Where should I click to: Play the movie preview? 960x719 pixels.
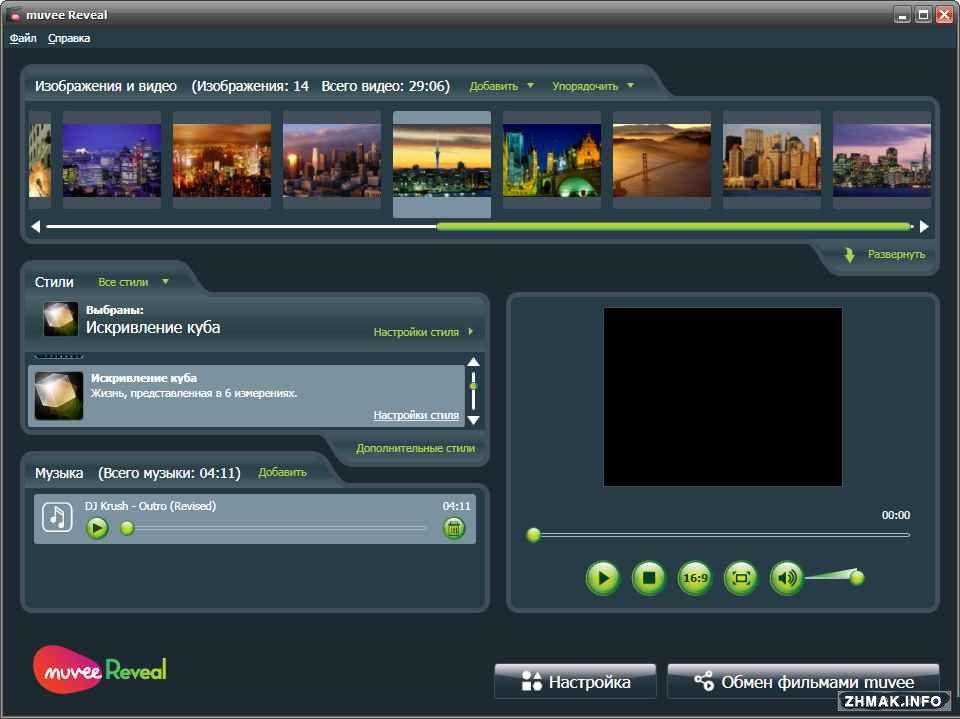pos(603,578)
